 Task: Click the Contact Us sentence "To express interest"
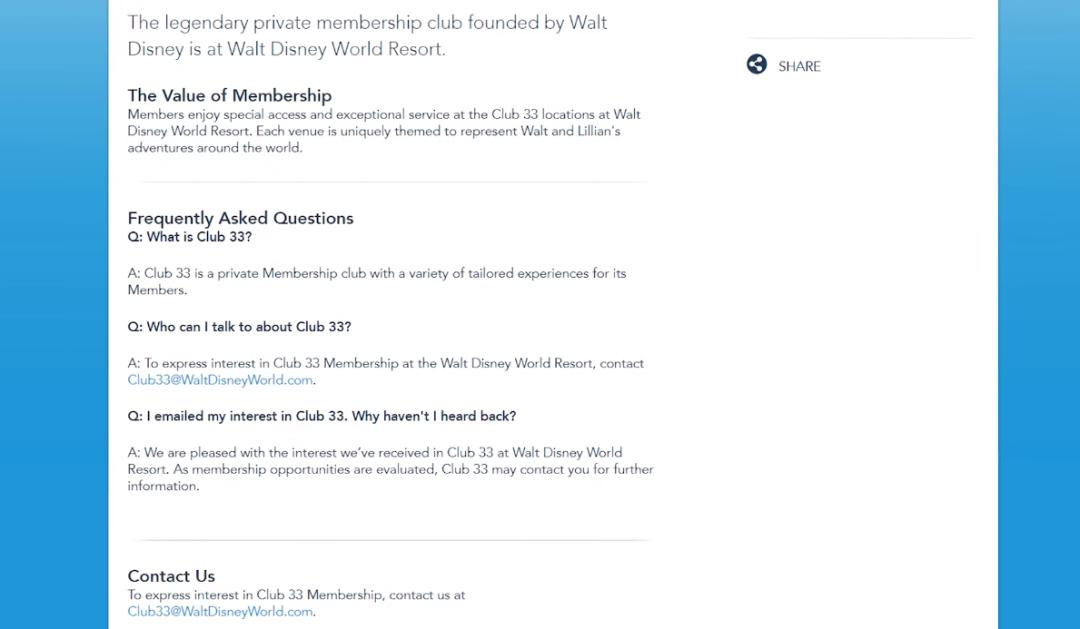click(296, 595)
